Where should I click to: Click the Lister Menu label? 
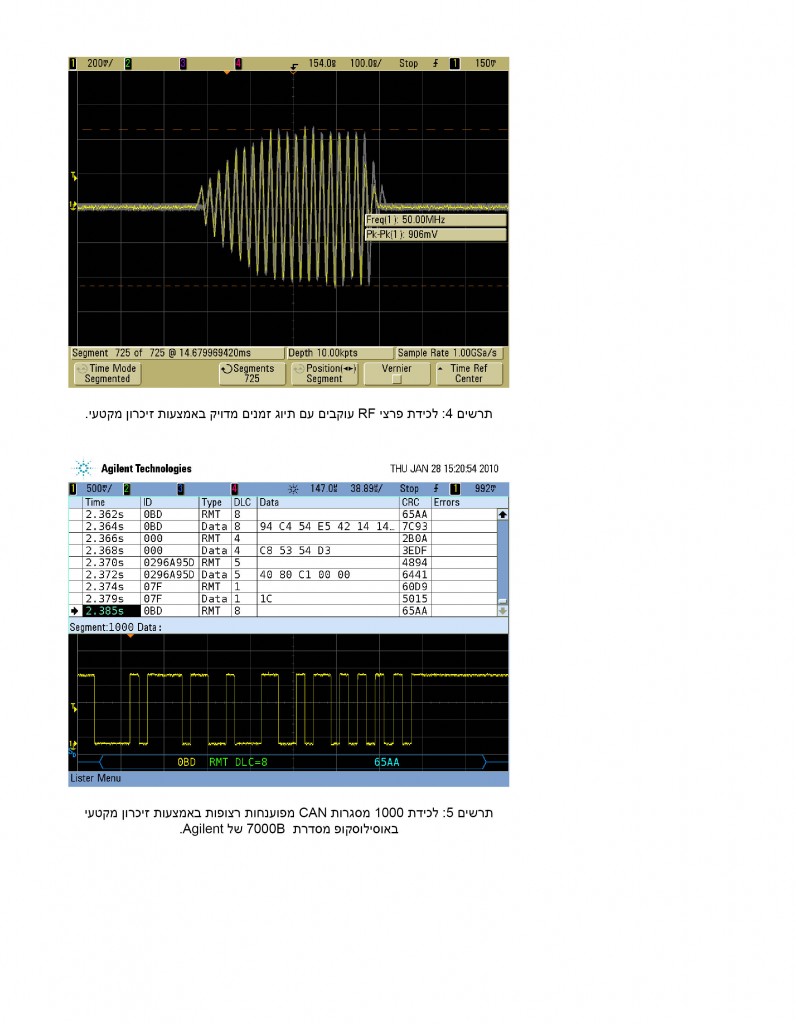[x=95, y=778]
